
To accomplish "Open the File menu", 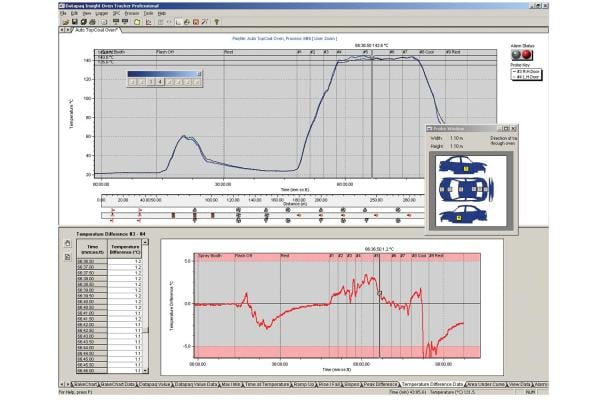I will (64, 13).
